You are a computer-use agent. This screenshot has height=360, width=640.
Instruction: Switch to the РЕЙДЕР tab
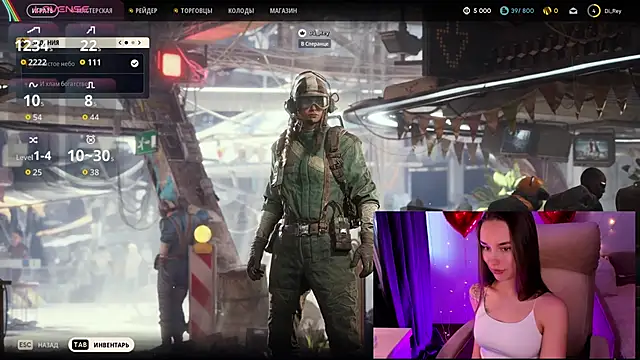(143, 11)
